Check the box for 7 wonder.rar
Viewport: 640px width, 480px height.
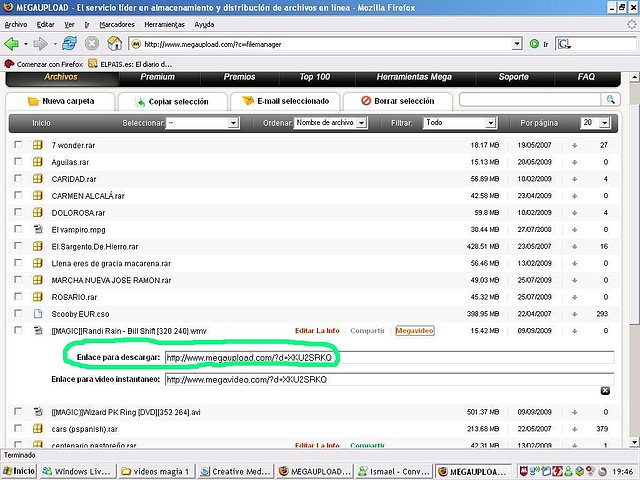pyautogui.click(x=18, y=144)
